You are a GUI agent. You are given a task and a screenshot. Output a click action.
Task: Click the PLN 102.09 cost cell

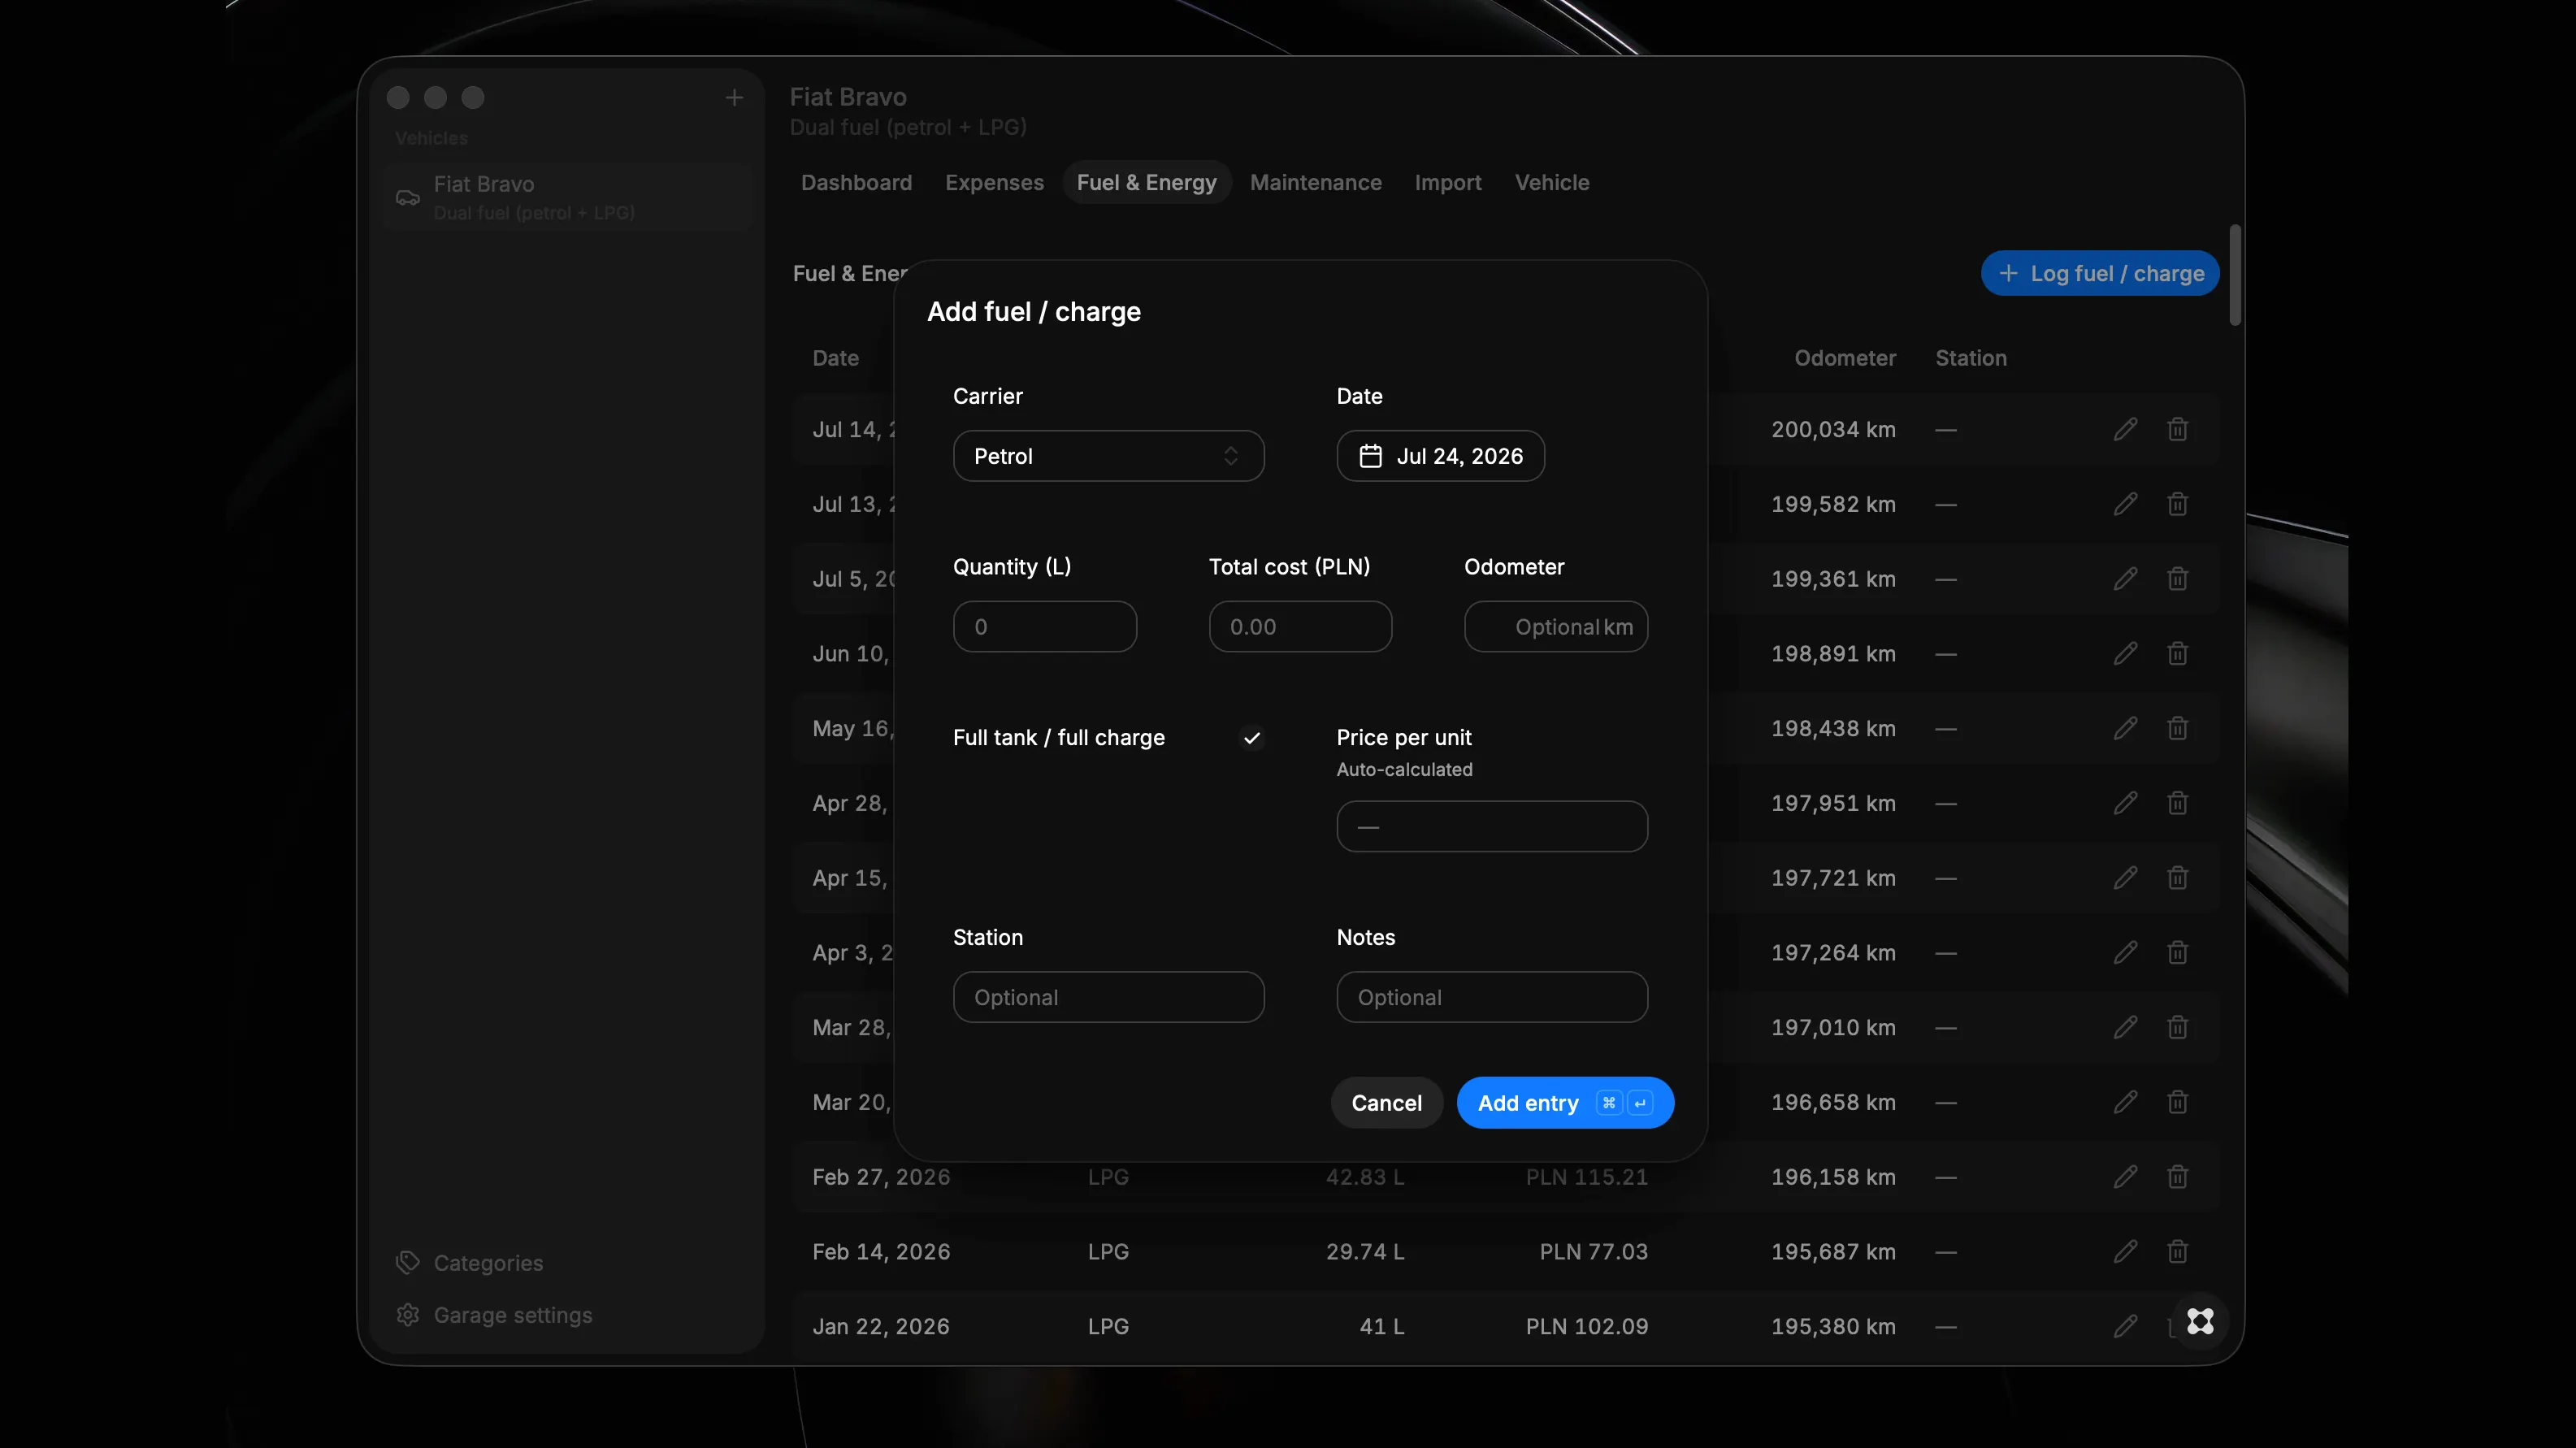coord(1586,1327)
